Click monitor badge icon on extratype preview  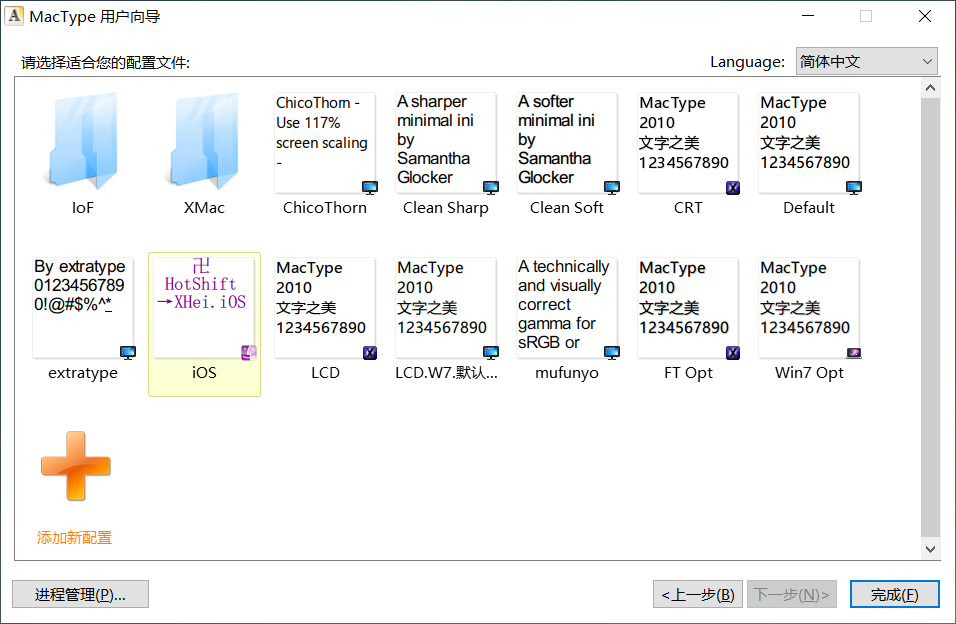[x=127, y=353]
